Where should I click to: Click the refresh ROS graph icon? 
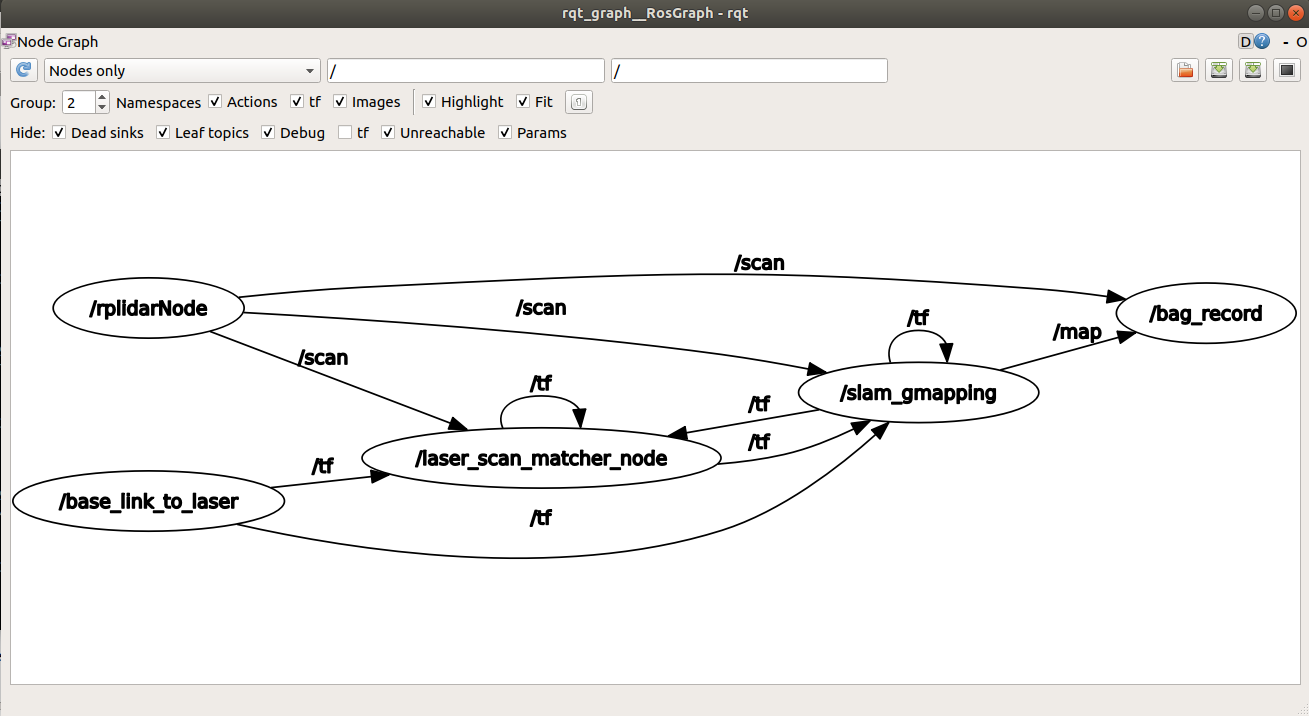[23, 70]
